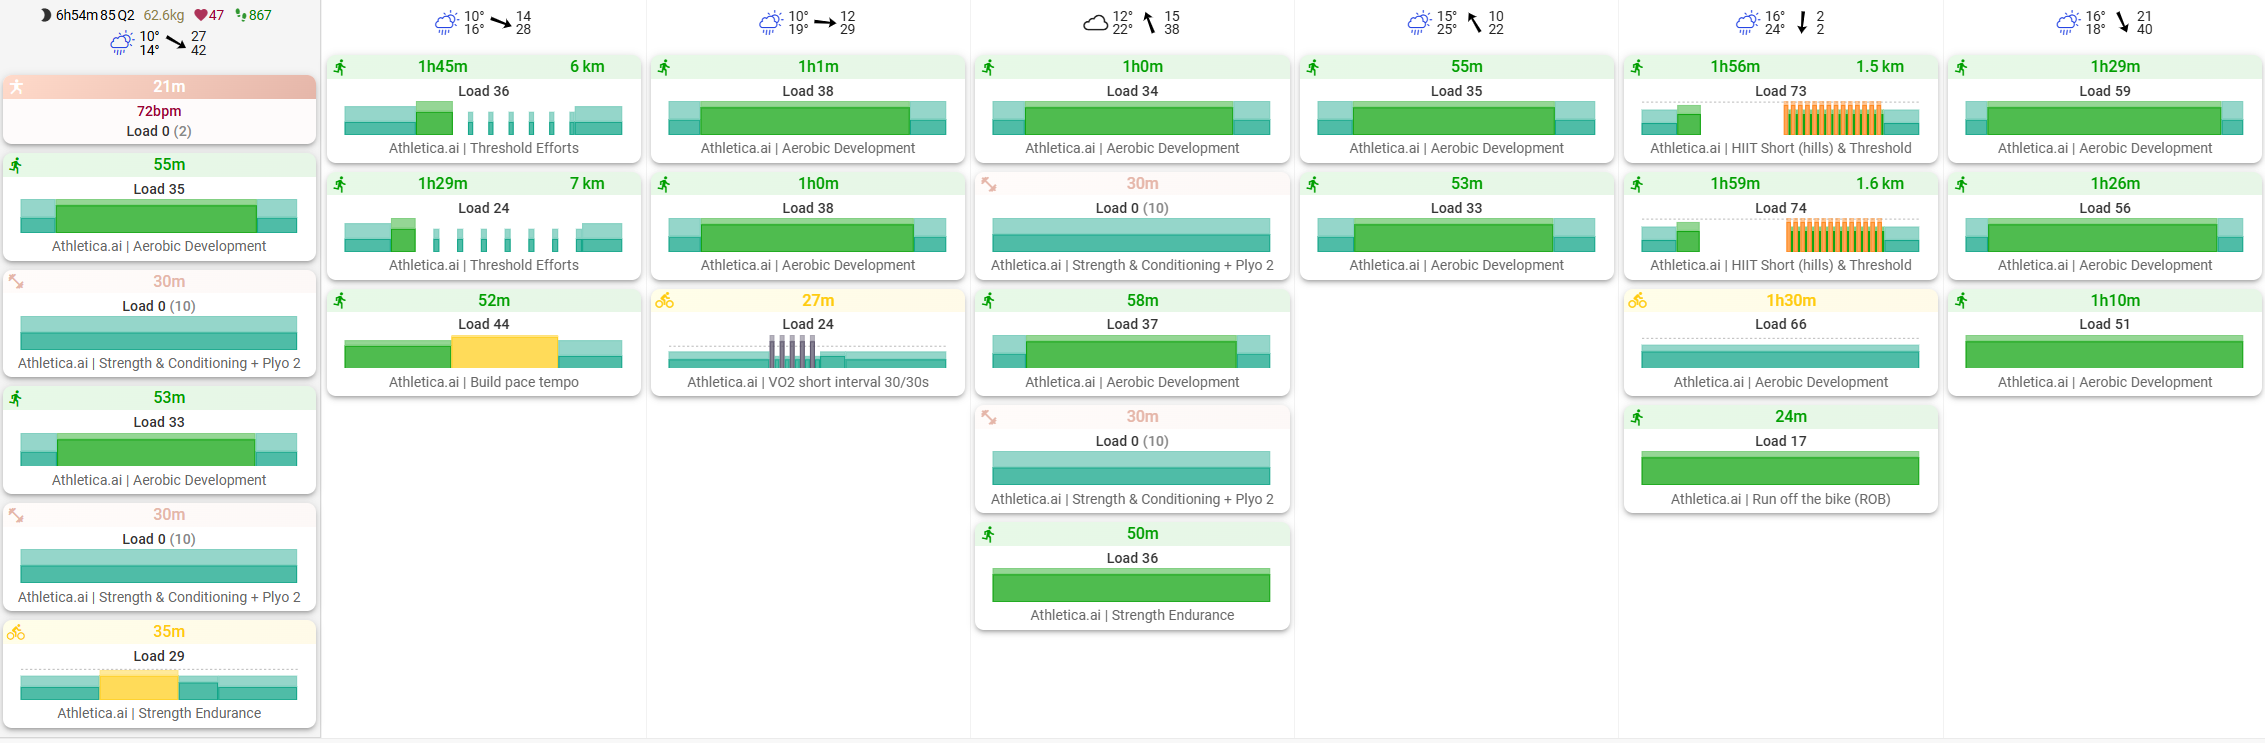Screen dimensions: 2265x743
Task: Click the run icon on the 1h10m workout
Action: pos(1961,301)
